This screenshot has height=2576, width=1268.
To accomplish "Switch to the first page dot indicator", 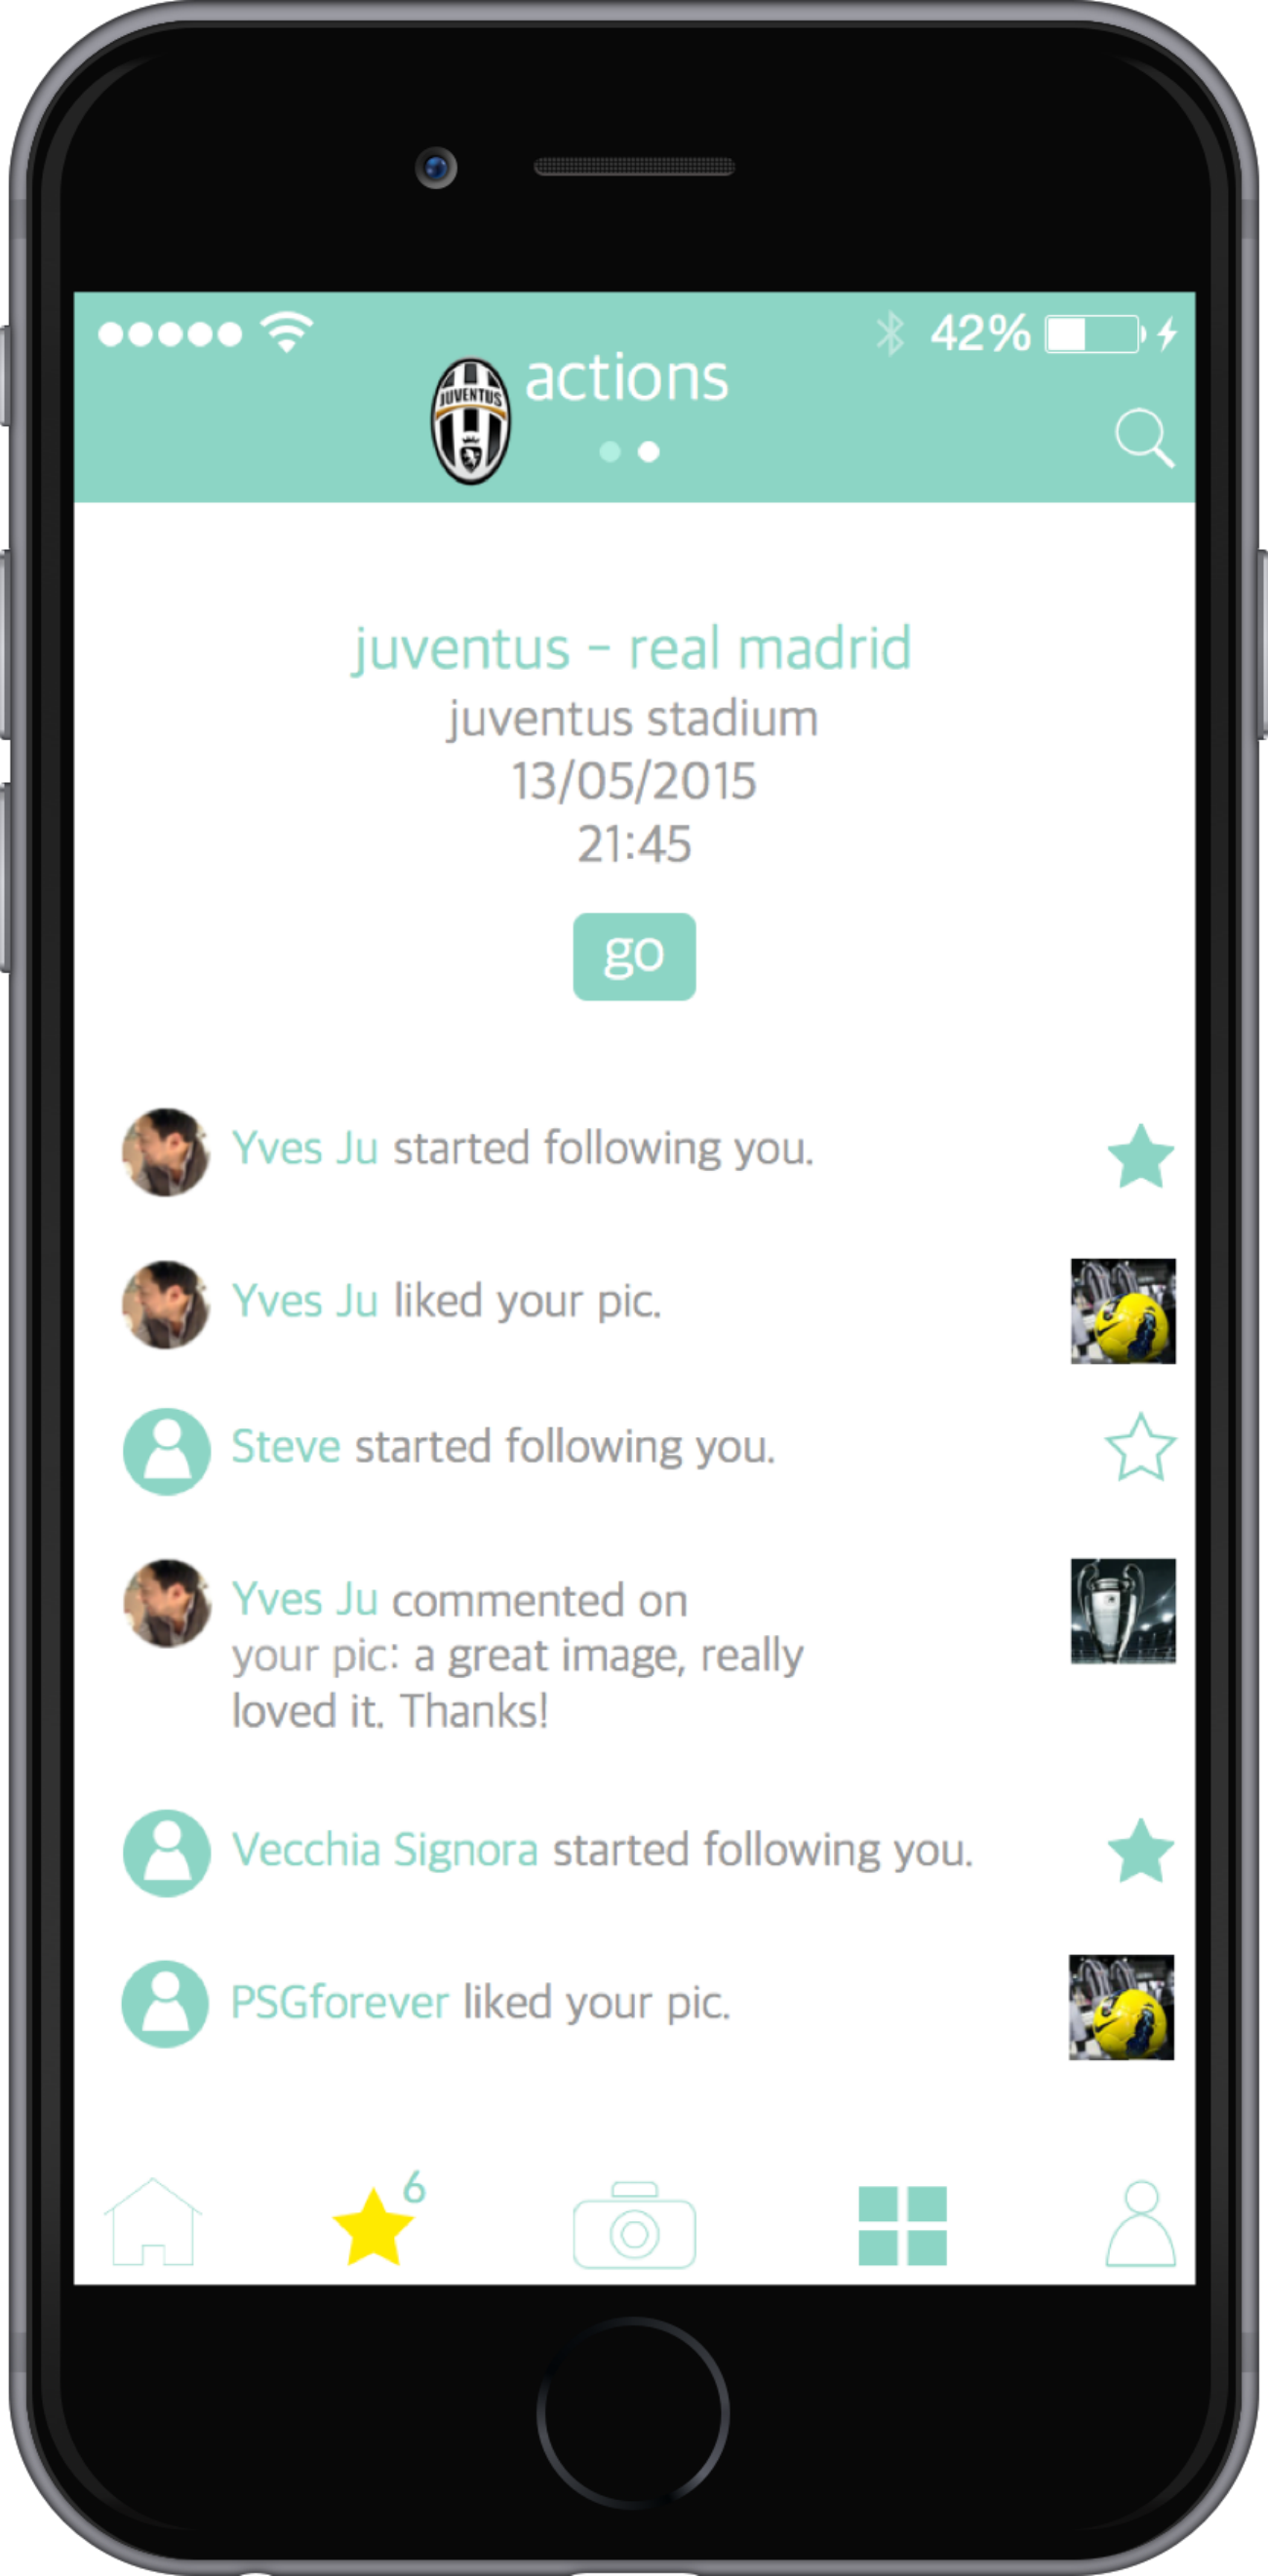I will pos(610,452).
